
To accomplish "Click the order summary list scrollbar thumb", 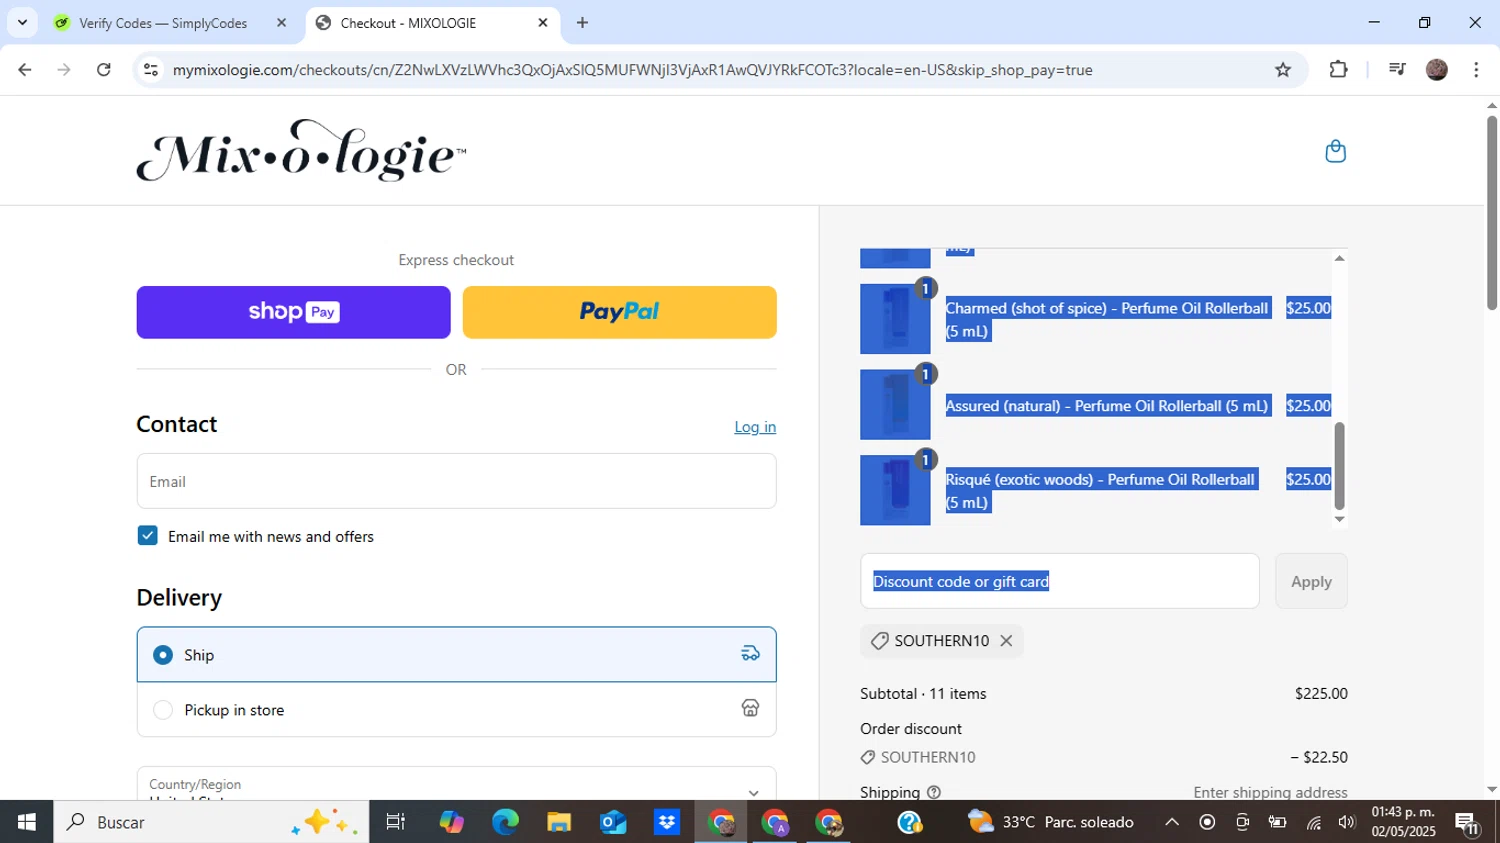I will [x=1339, y=466].
